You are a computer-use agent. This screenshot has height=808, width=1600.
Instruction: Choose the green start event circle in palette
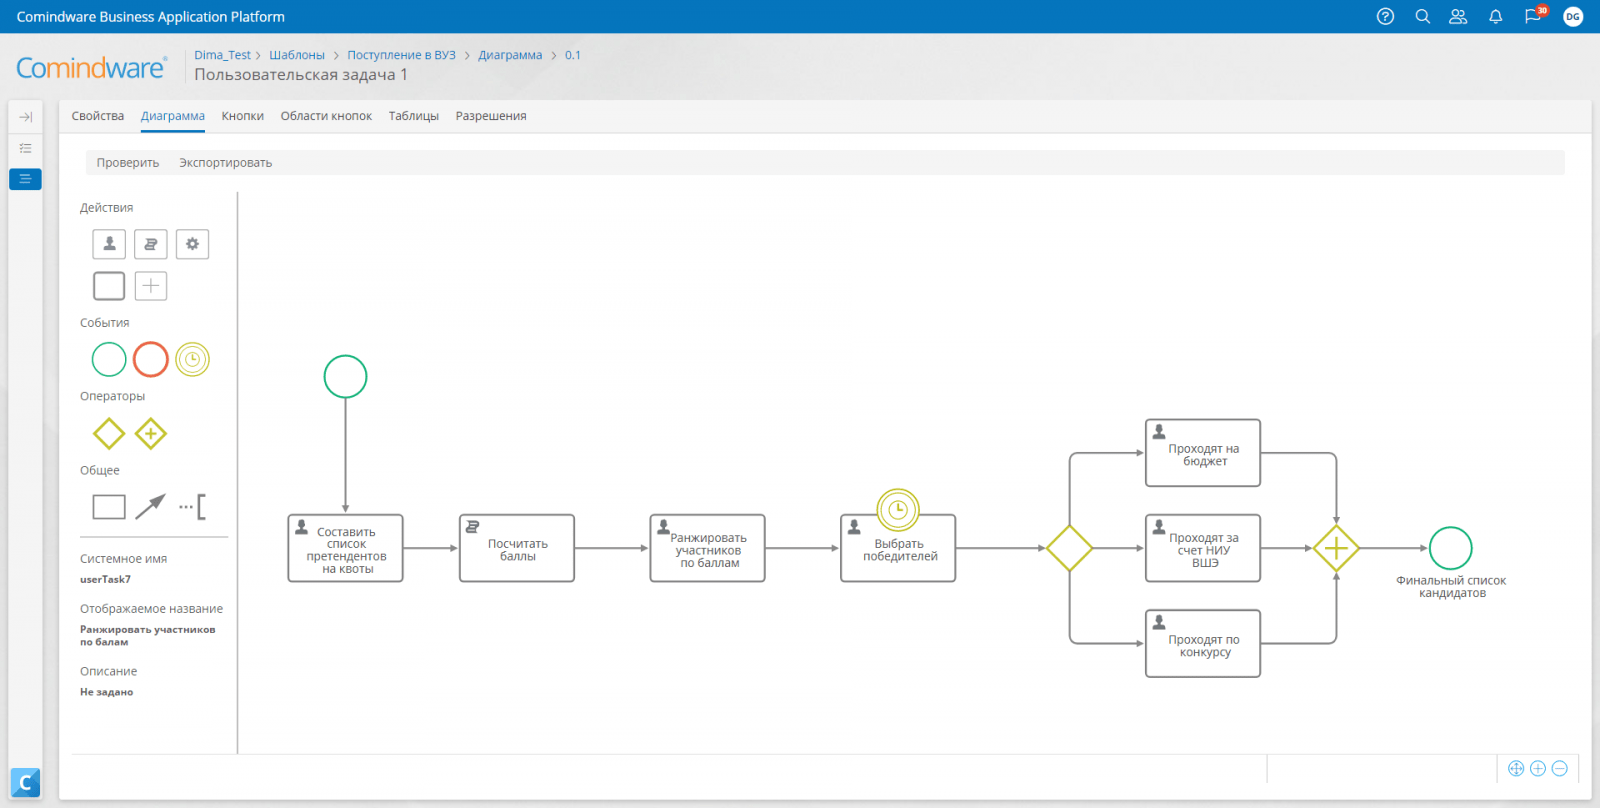(109, 359)
